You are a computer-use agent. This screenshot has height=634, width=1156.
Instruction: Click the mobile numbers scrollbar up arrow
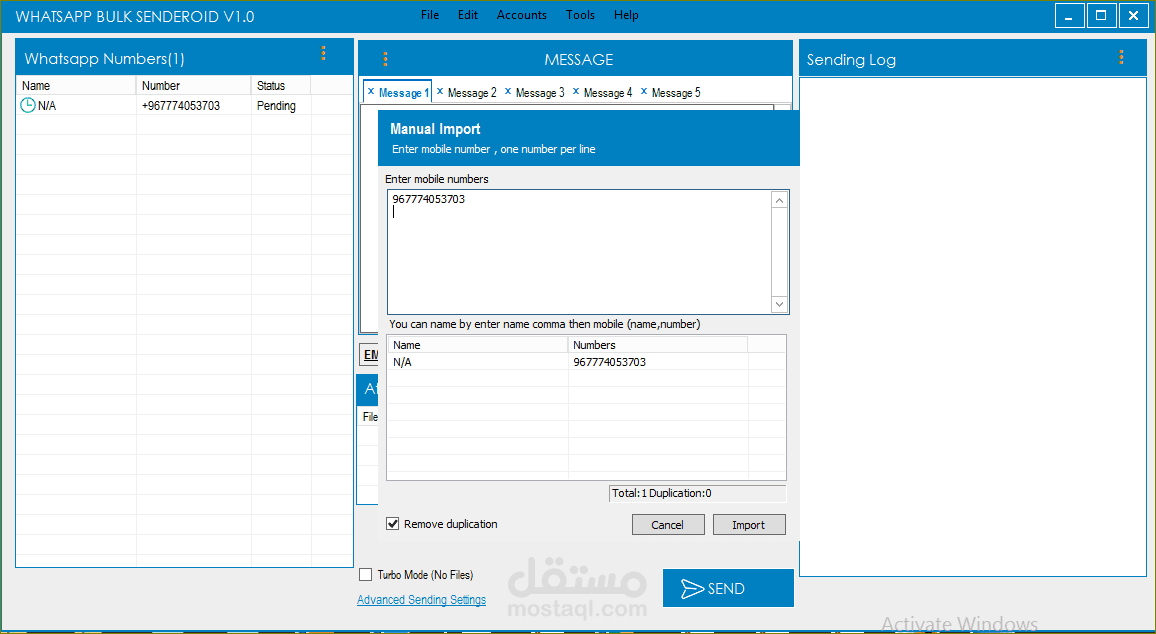coord(779,200)
